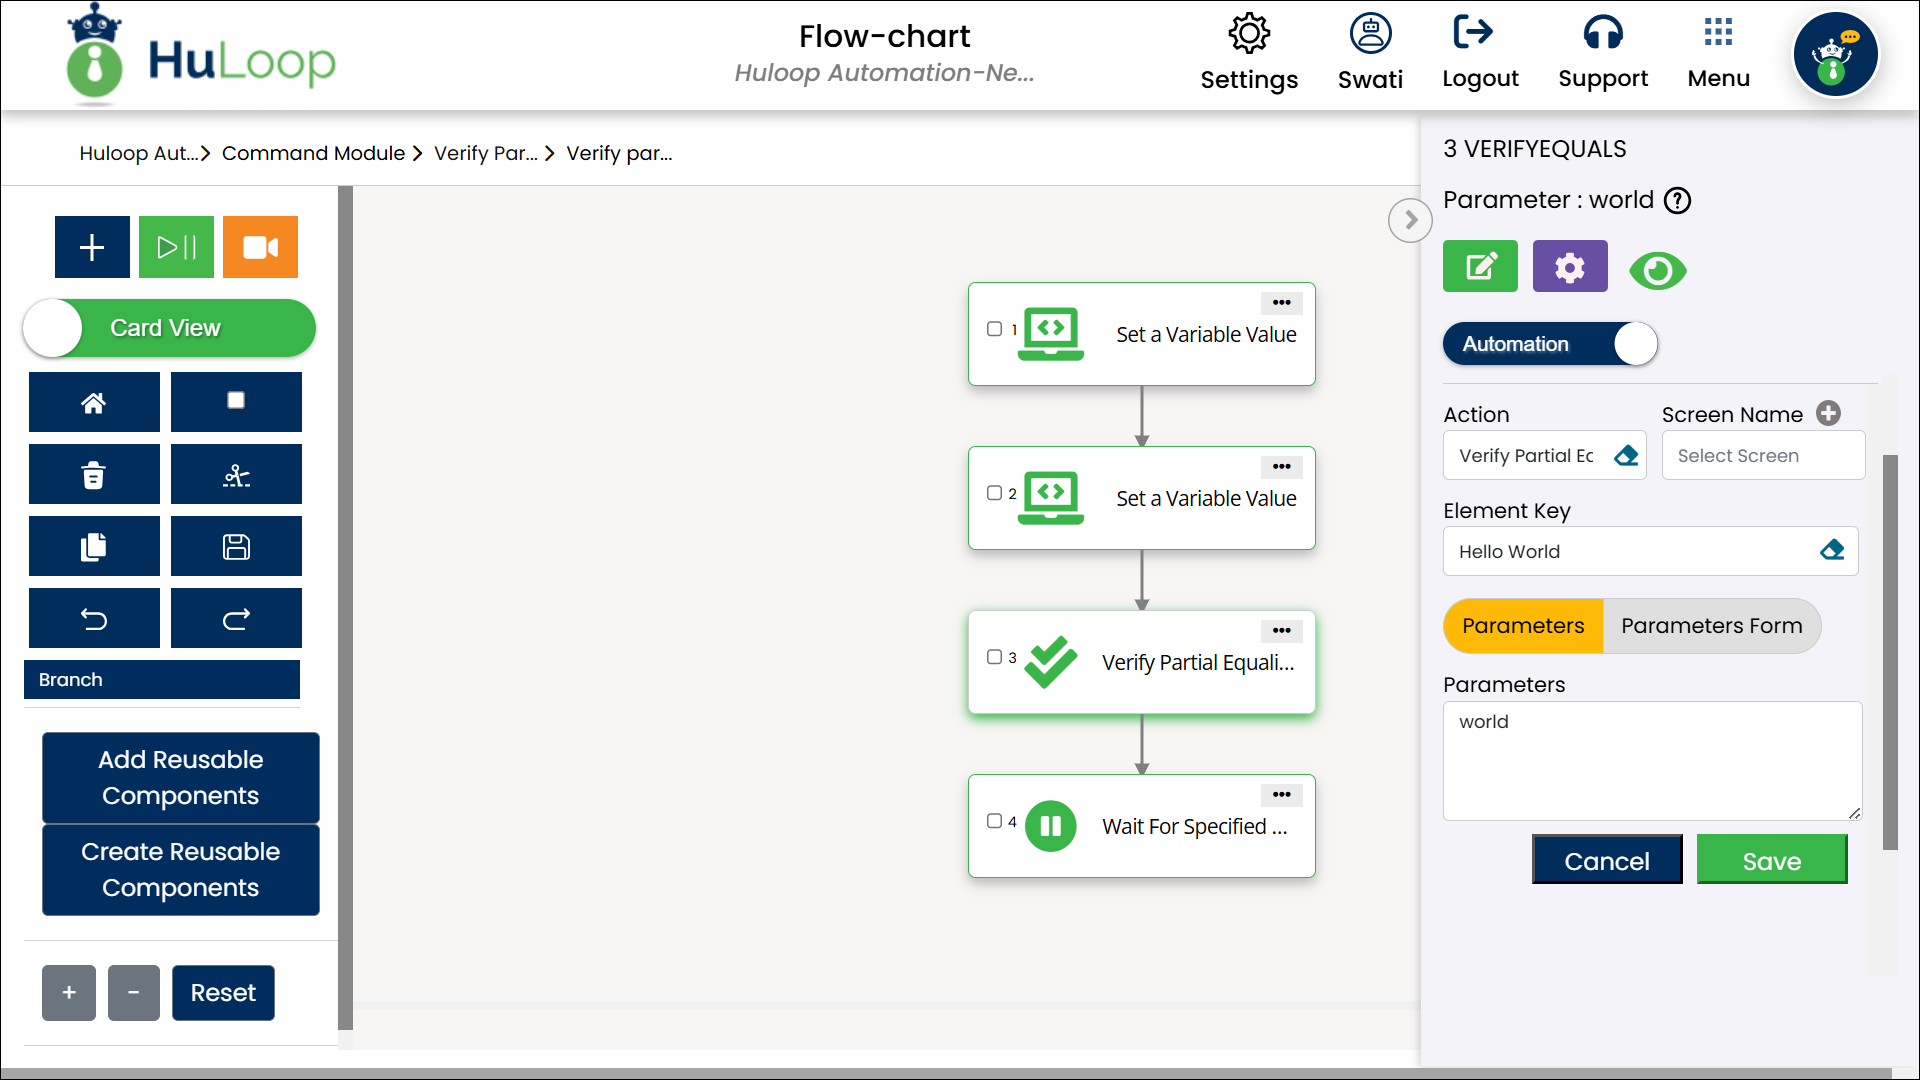Screen dimensions: 1920x1080
Task: Click the green play/pause run icon
Action: tap(176, 247)
